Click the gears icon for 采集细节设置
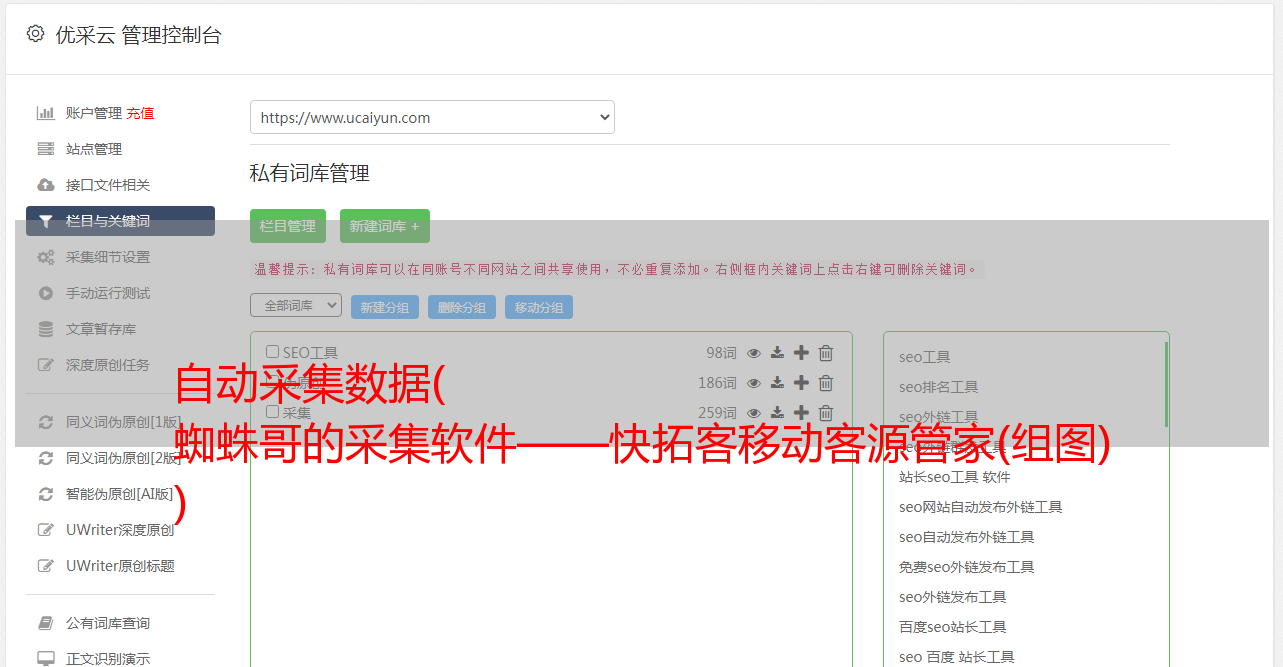The width and height of the screenshot is (1283, 667). pyautogui.click(x=45, y=257)
